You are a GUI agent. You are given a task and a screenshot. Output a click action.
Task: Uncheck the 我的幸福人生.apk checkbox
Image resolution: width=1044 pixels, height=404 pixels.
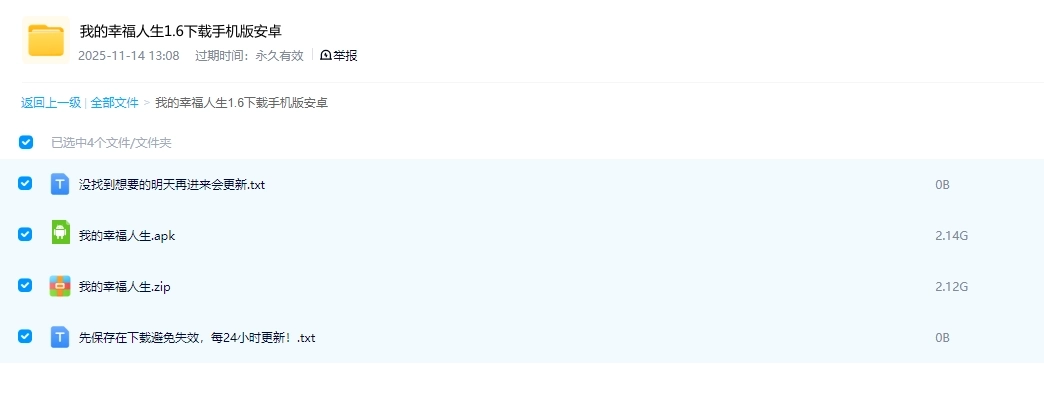click(26, 234)
